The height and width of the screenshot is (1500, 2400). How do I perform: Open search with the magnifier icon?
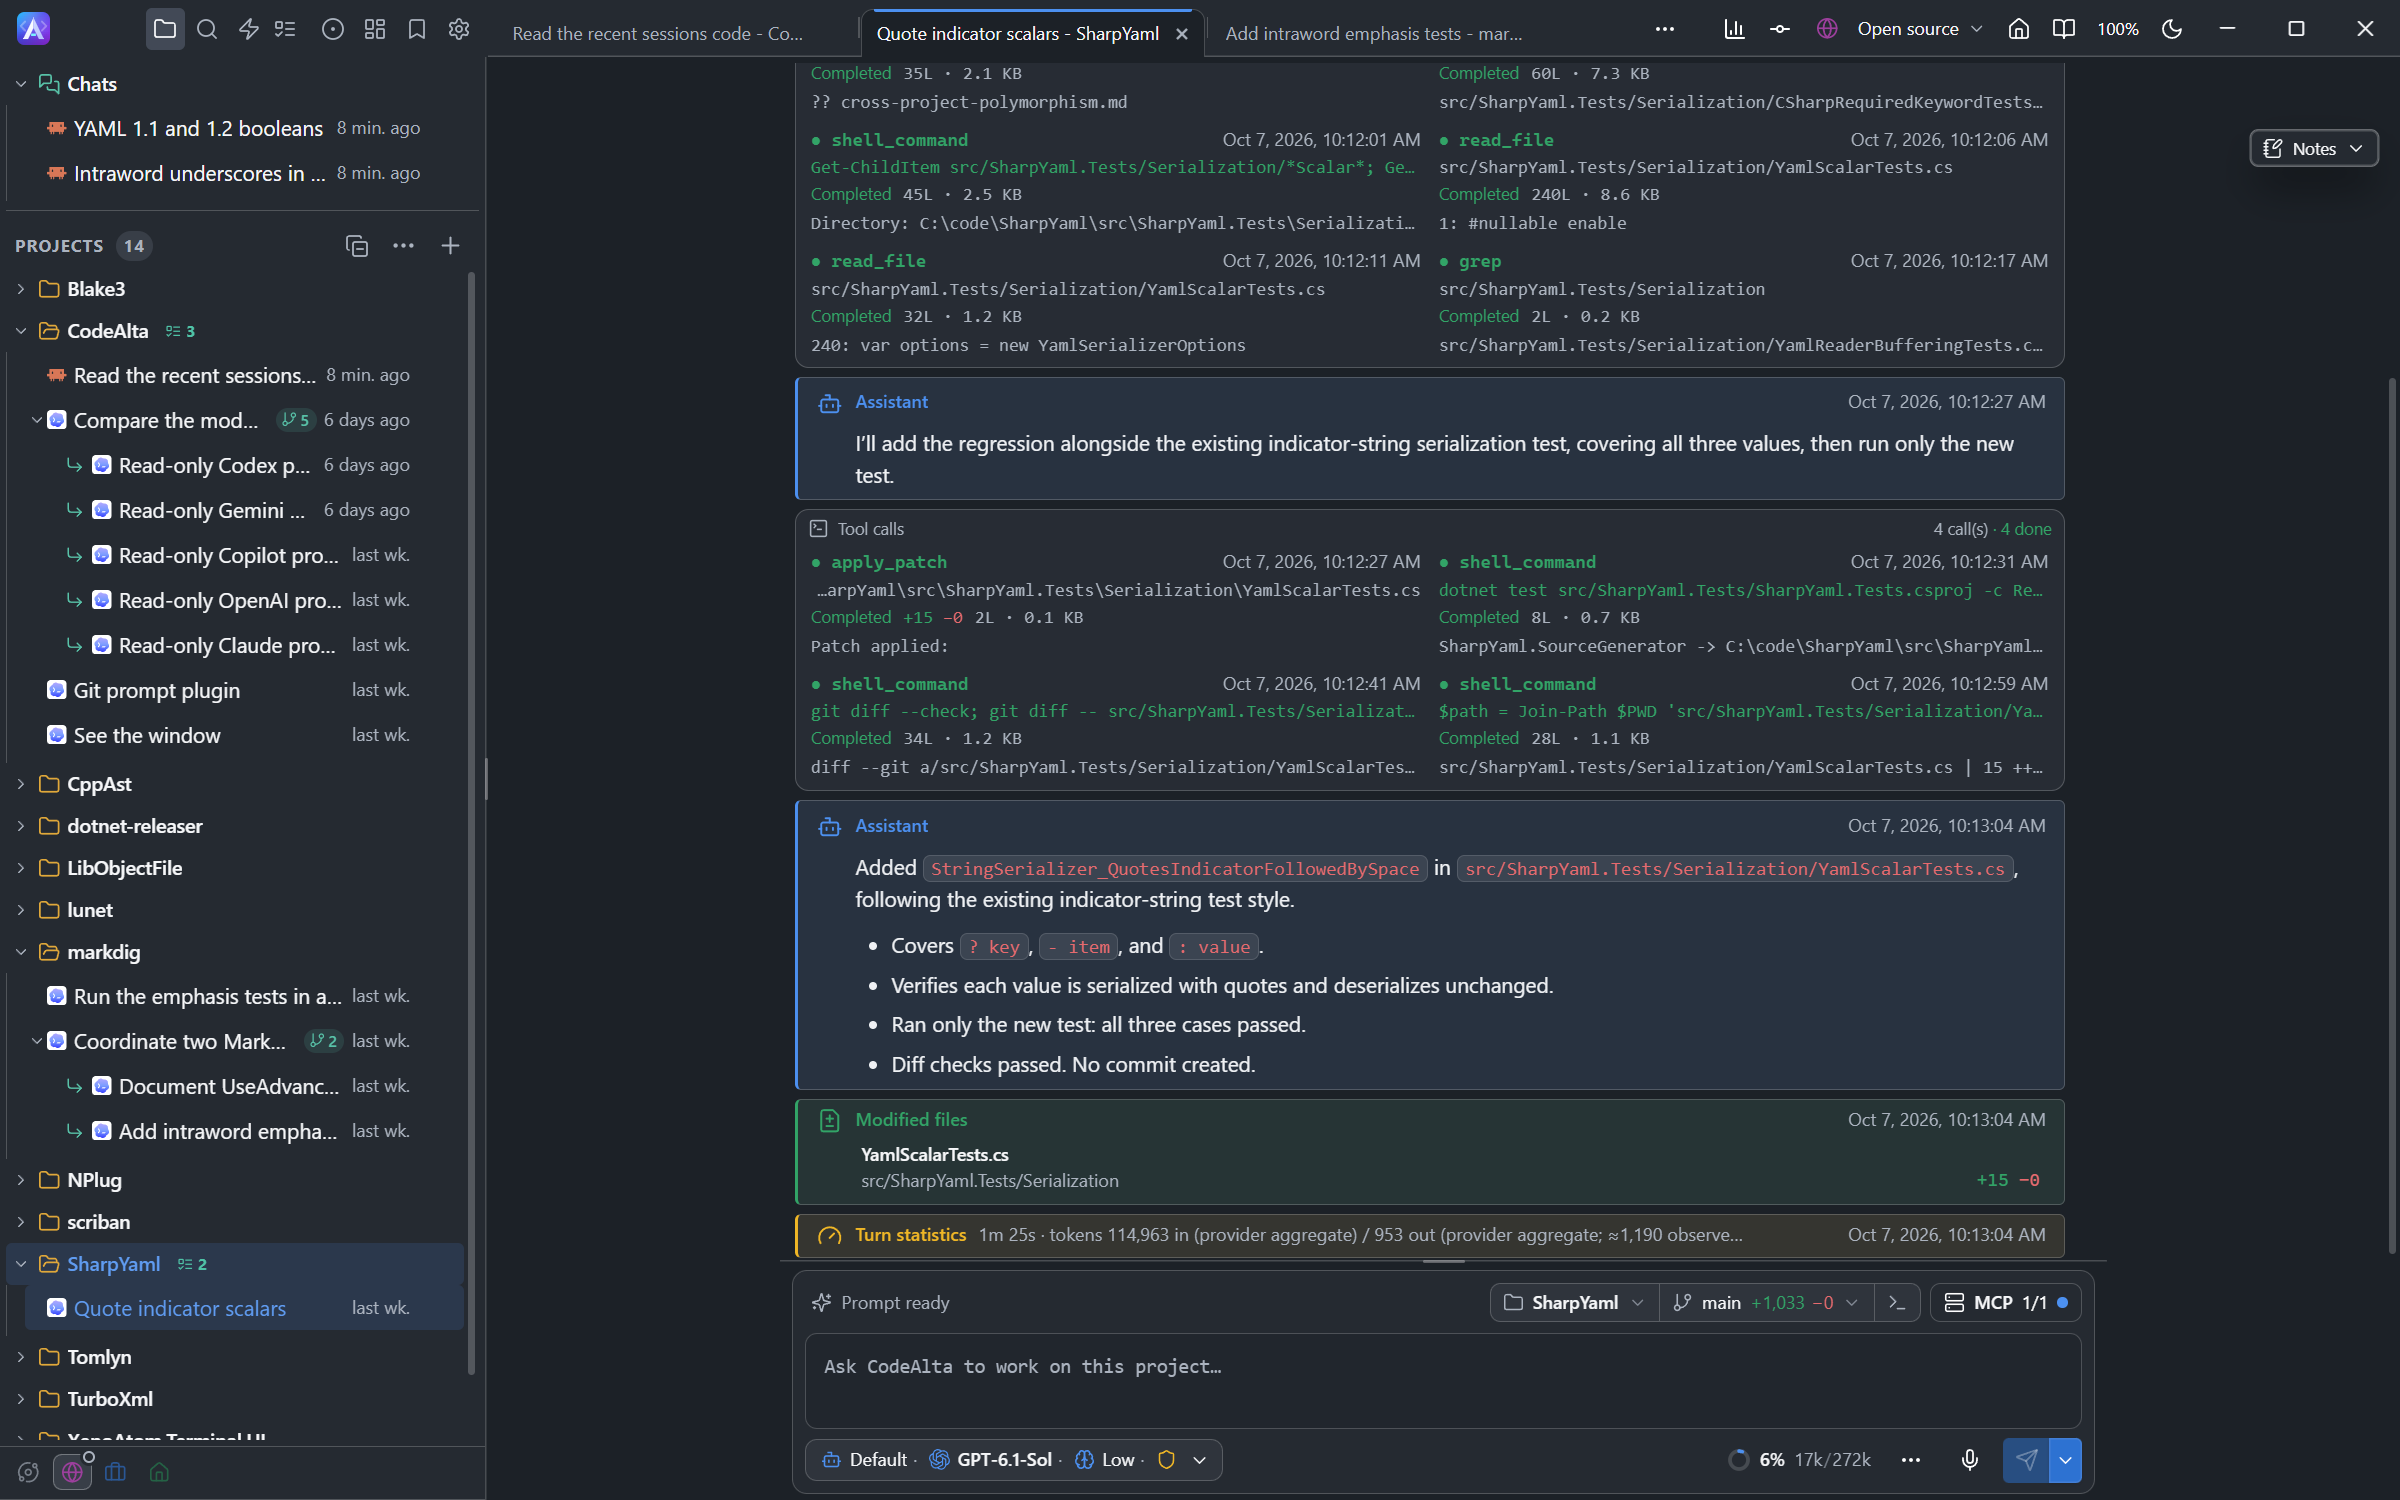207,30
